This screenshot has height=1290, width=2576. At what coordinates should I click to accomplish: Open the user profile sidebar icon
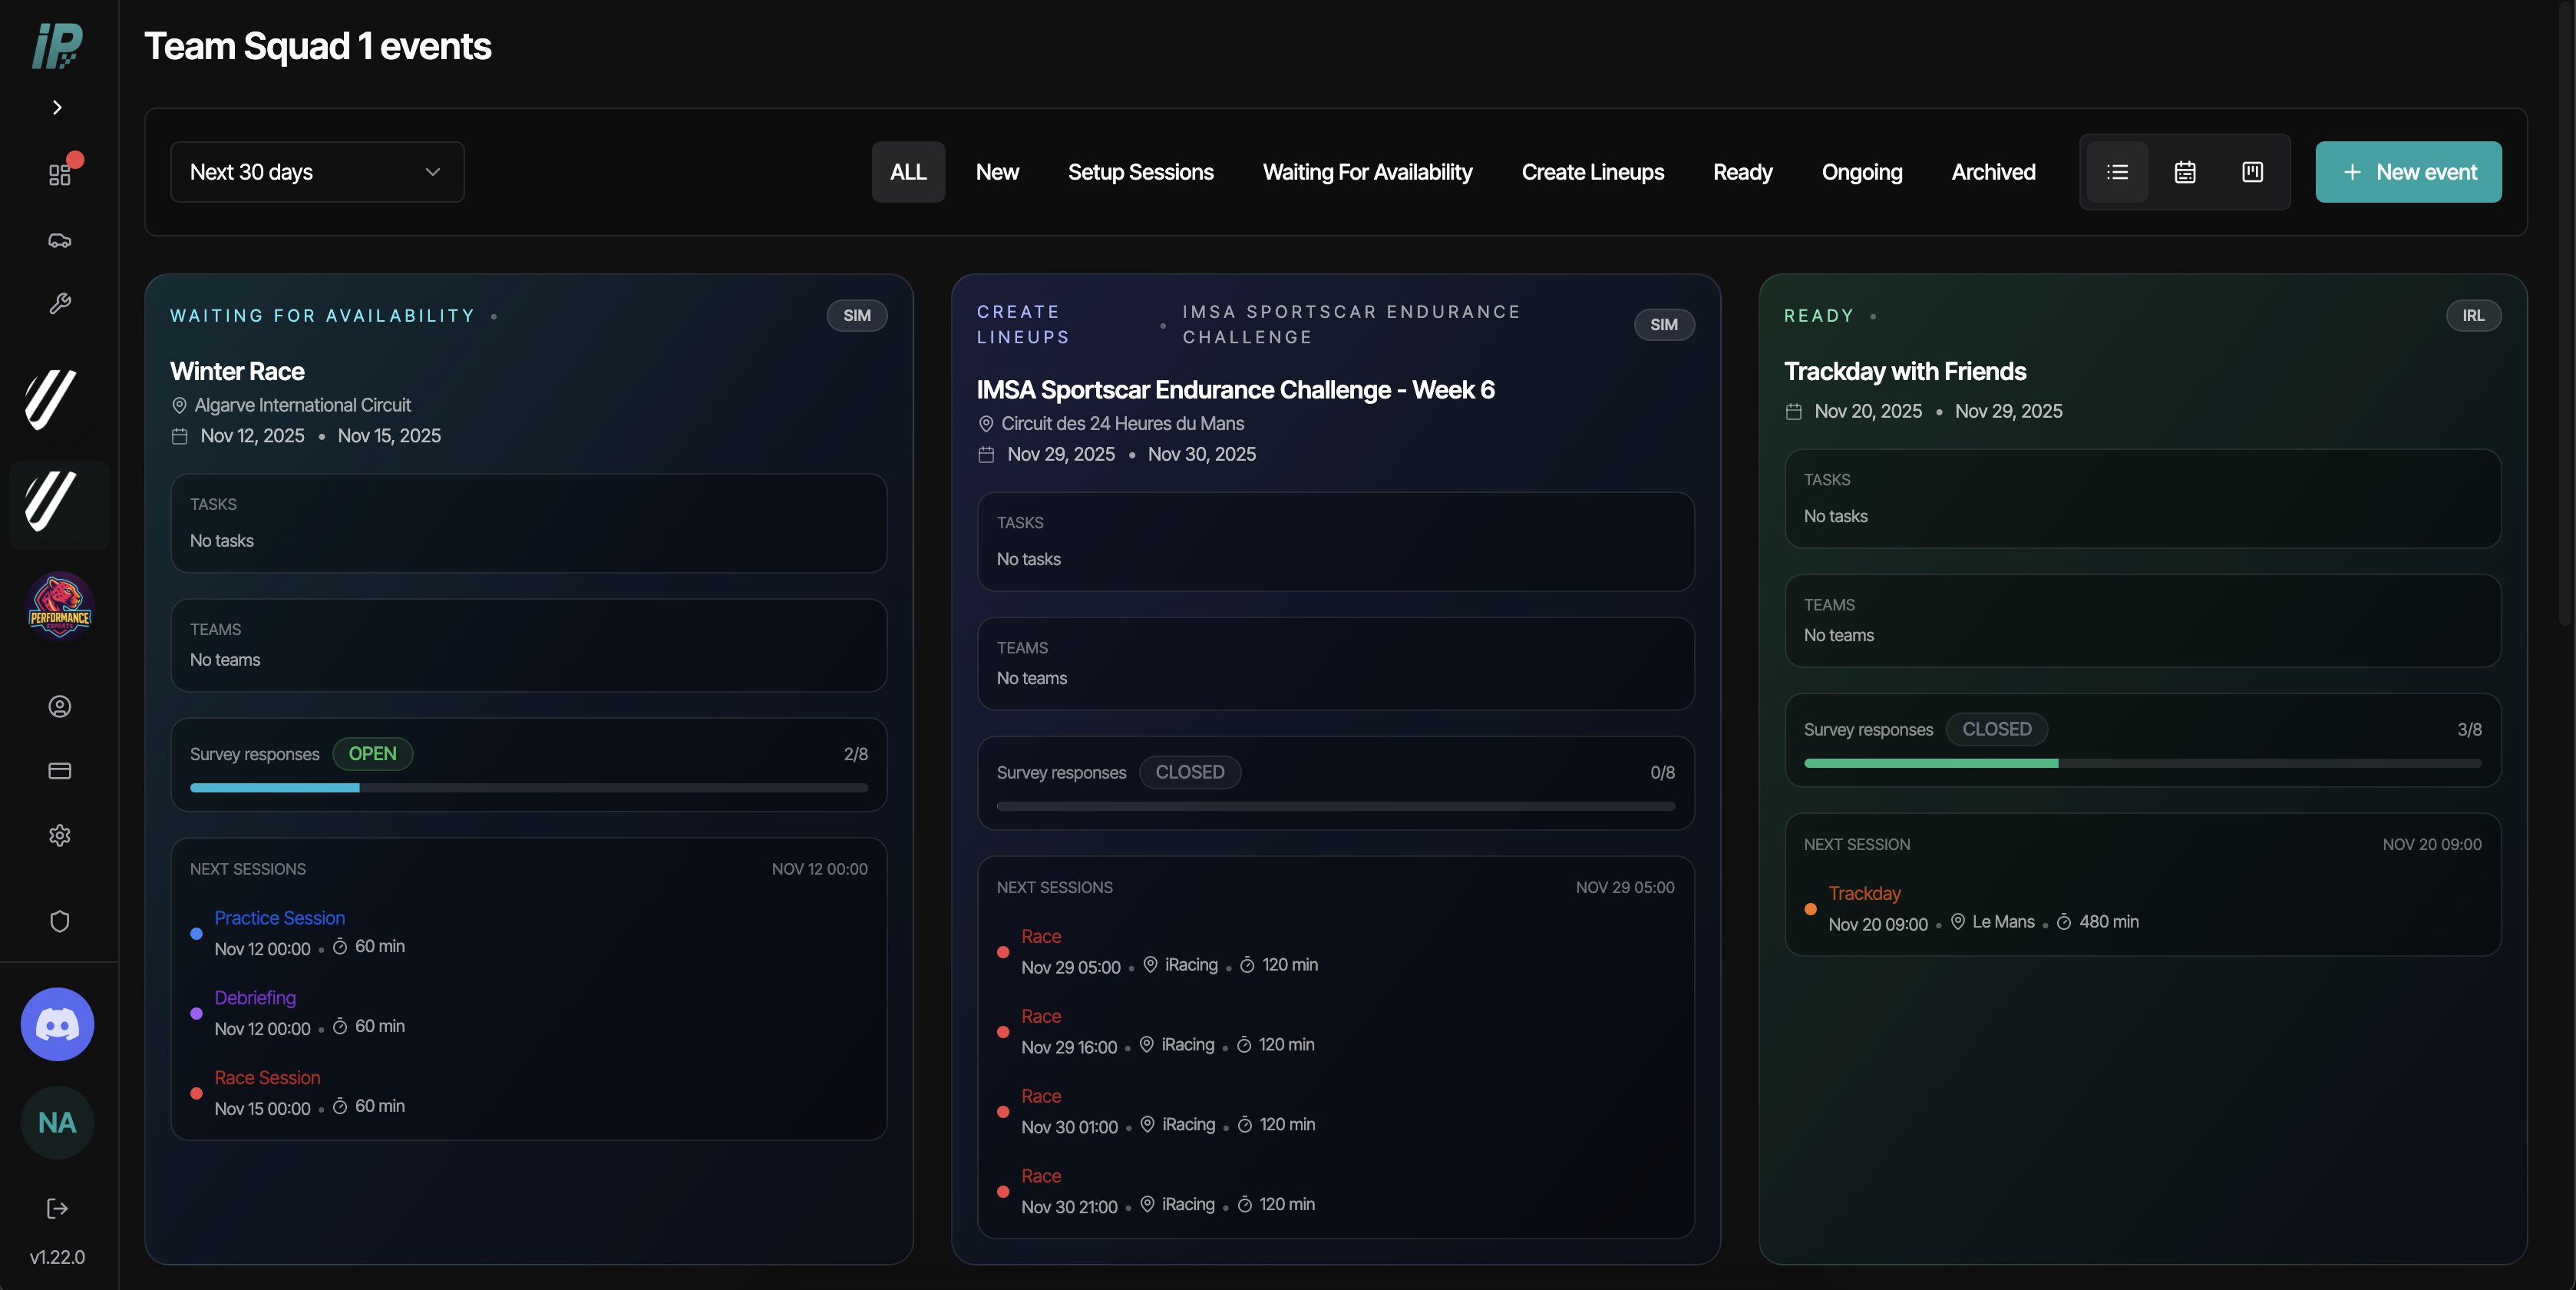60,706
